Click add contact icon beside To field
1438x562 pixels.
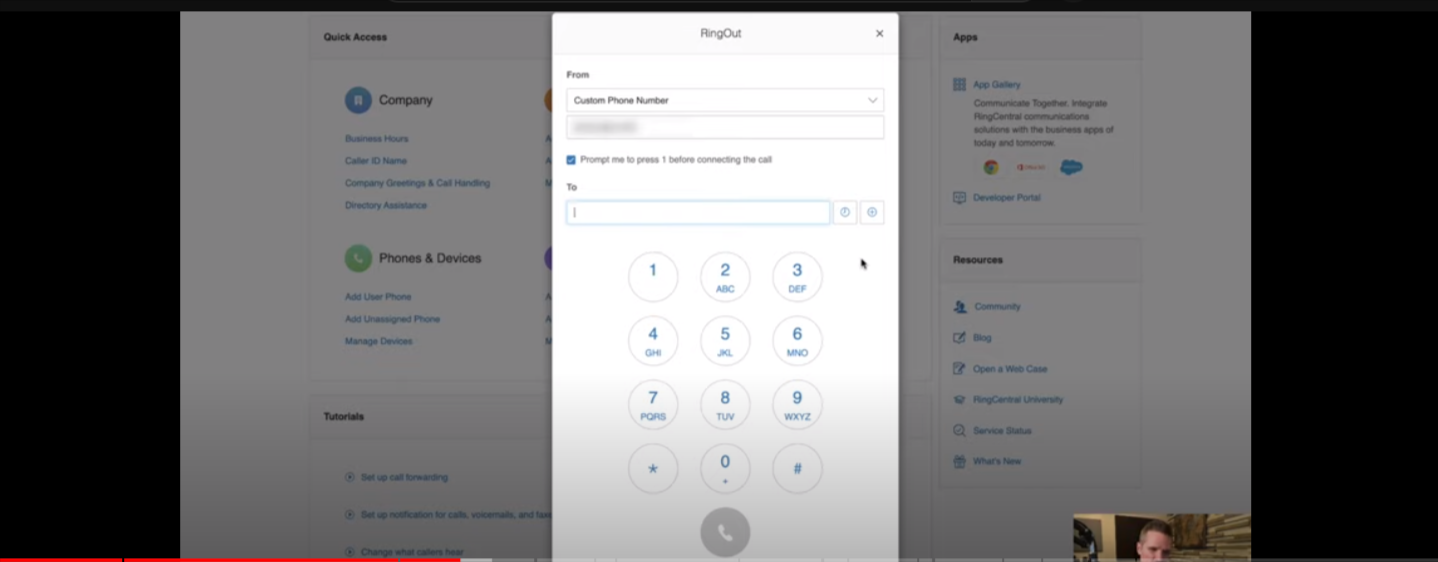[872, 212]
